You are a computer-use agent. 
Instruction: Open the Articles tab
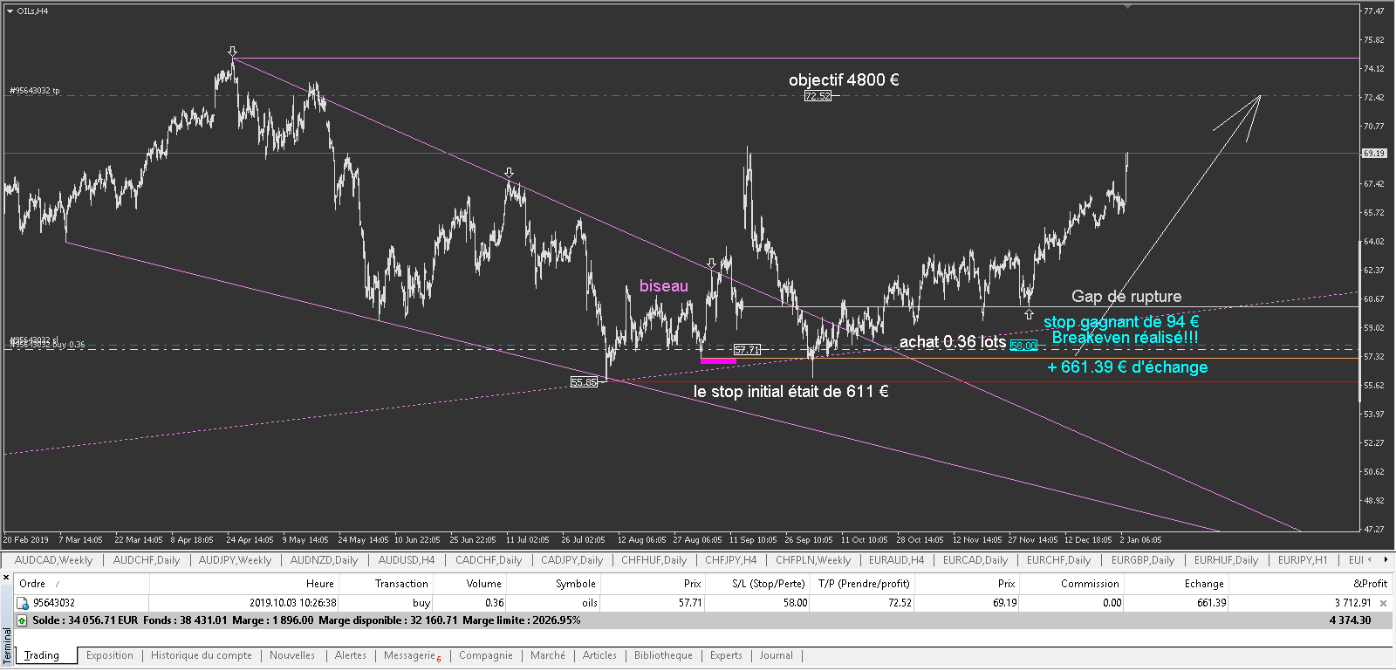tap(600, 655)
